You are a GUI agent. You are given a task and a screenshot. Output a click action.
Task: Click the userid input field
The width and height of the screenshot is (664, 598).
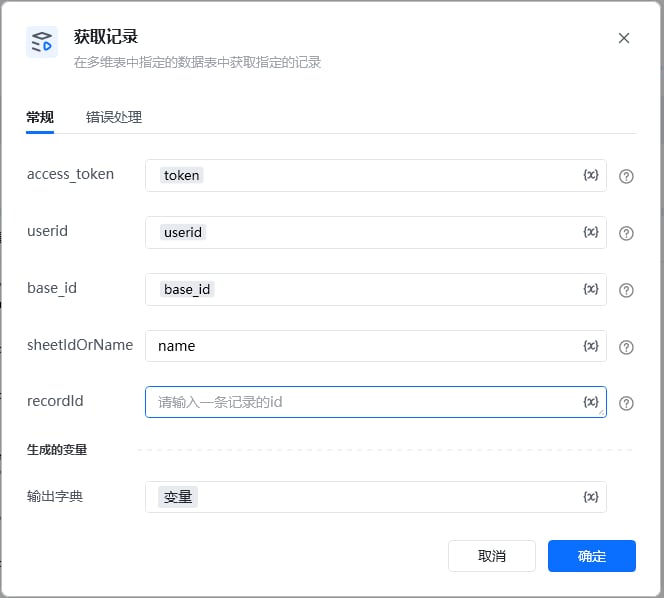376,233
